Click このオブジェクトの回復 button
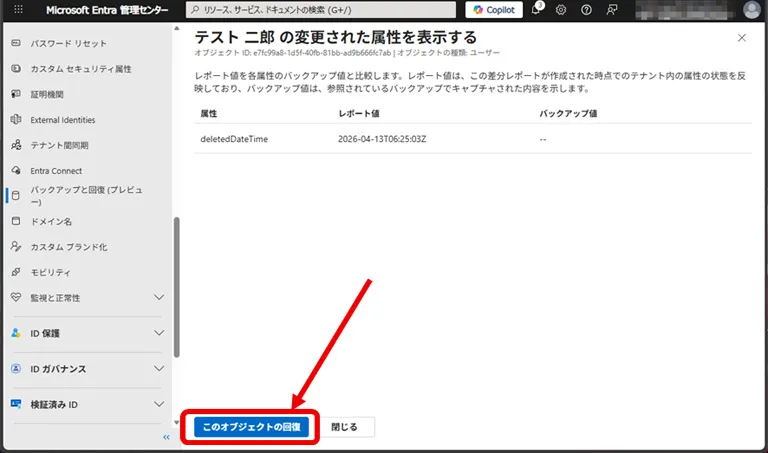The width and height of the screenshot is (768, 453). [x=251, y=427]
